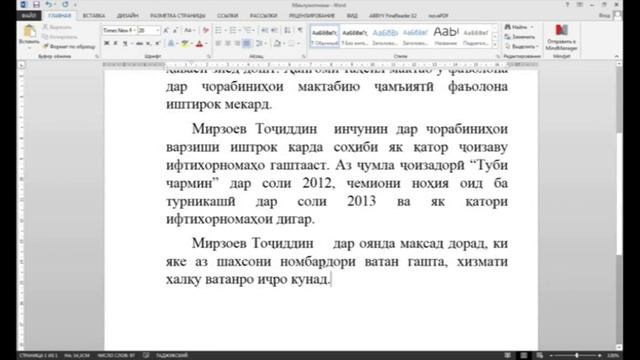
Task: Select the Обычный (Normal) style
Action: (324, 36)
